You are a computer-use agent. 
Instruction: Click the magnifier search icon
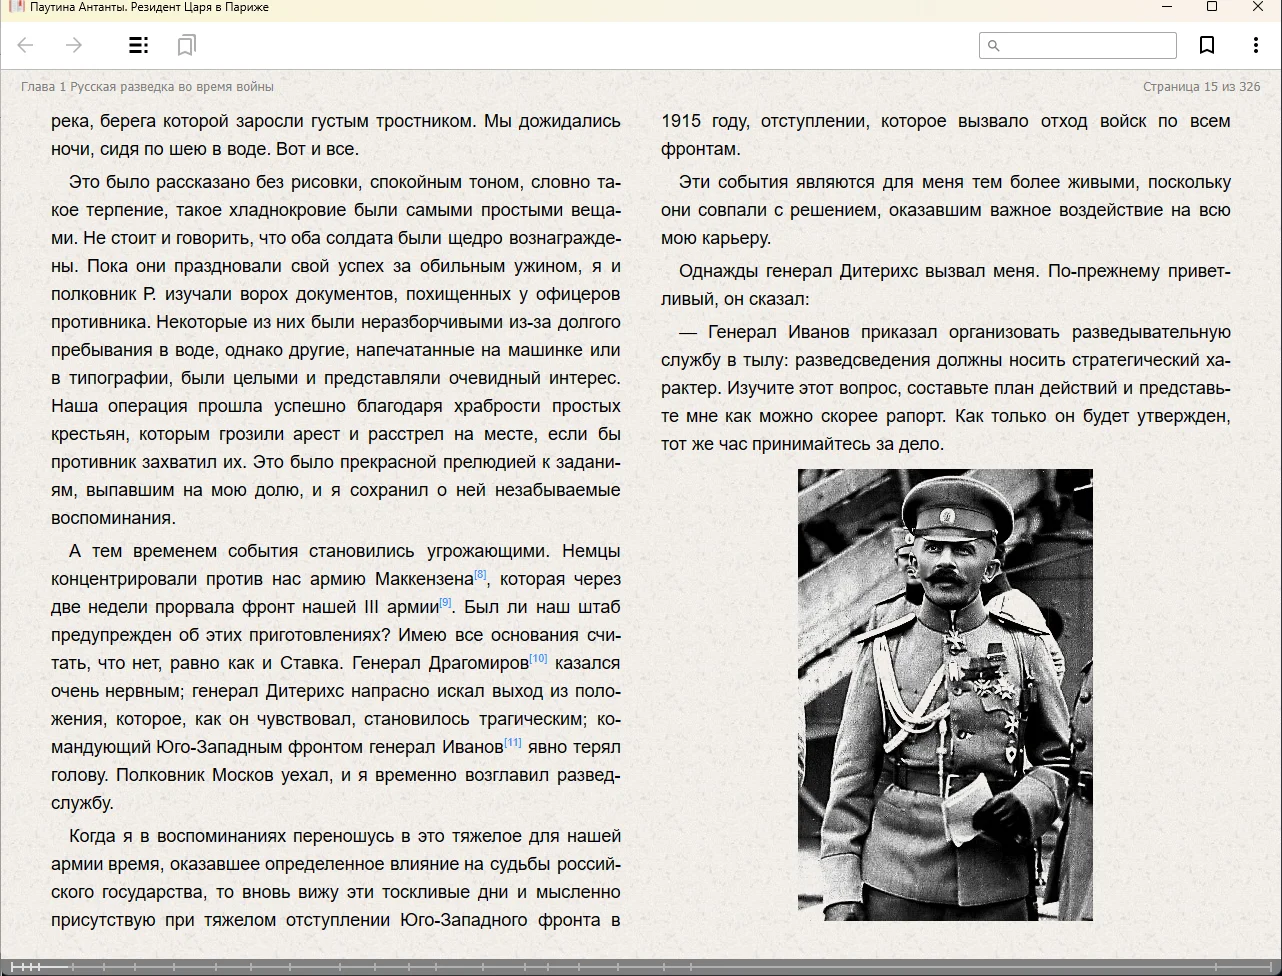click(x=993, y=45)
